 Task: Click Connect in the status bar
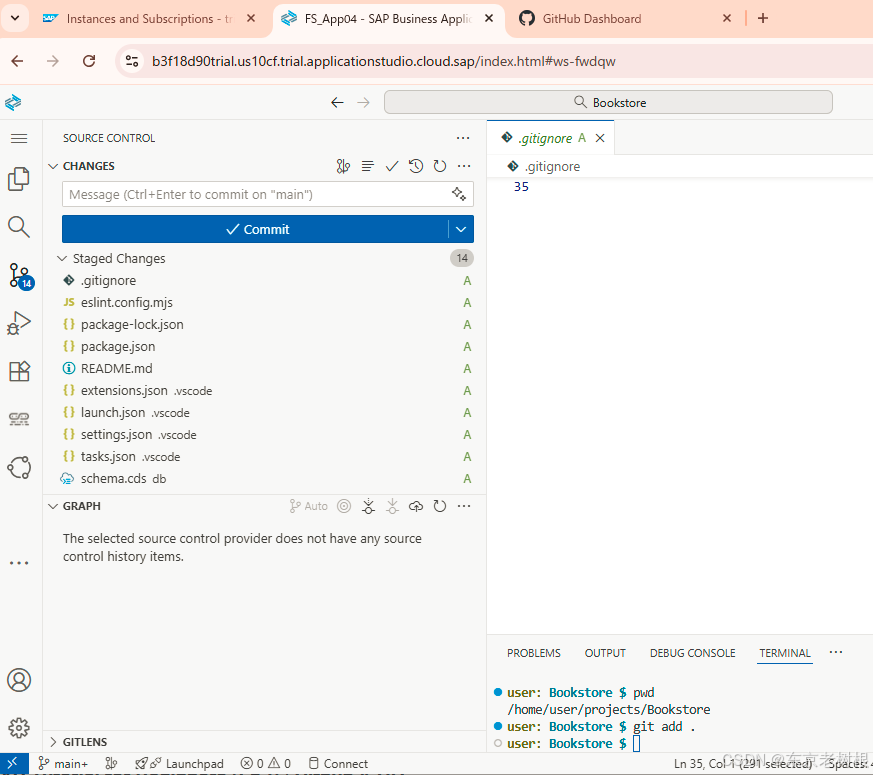coord(338,764)
